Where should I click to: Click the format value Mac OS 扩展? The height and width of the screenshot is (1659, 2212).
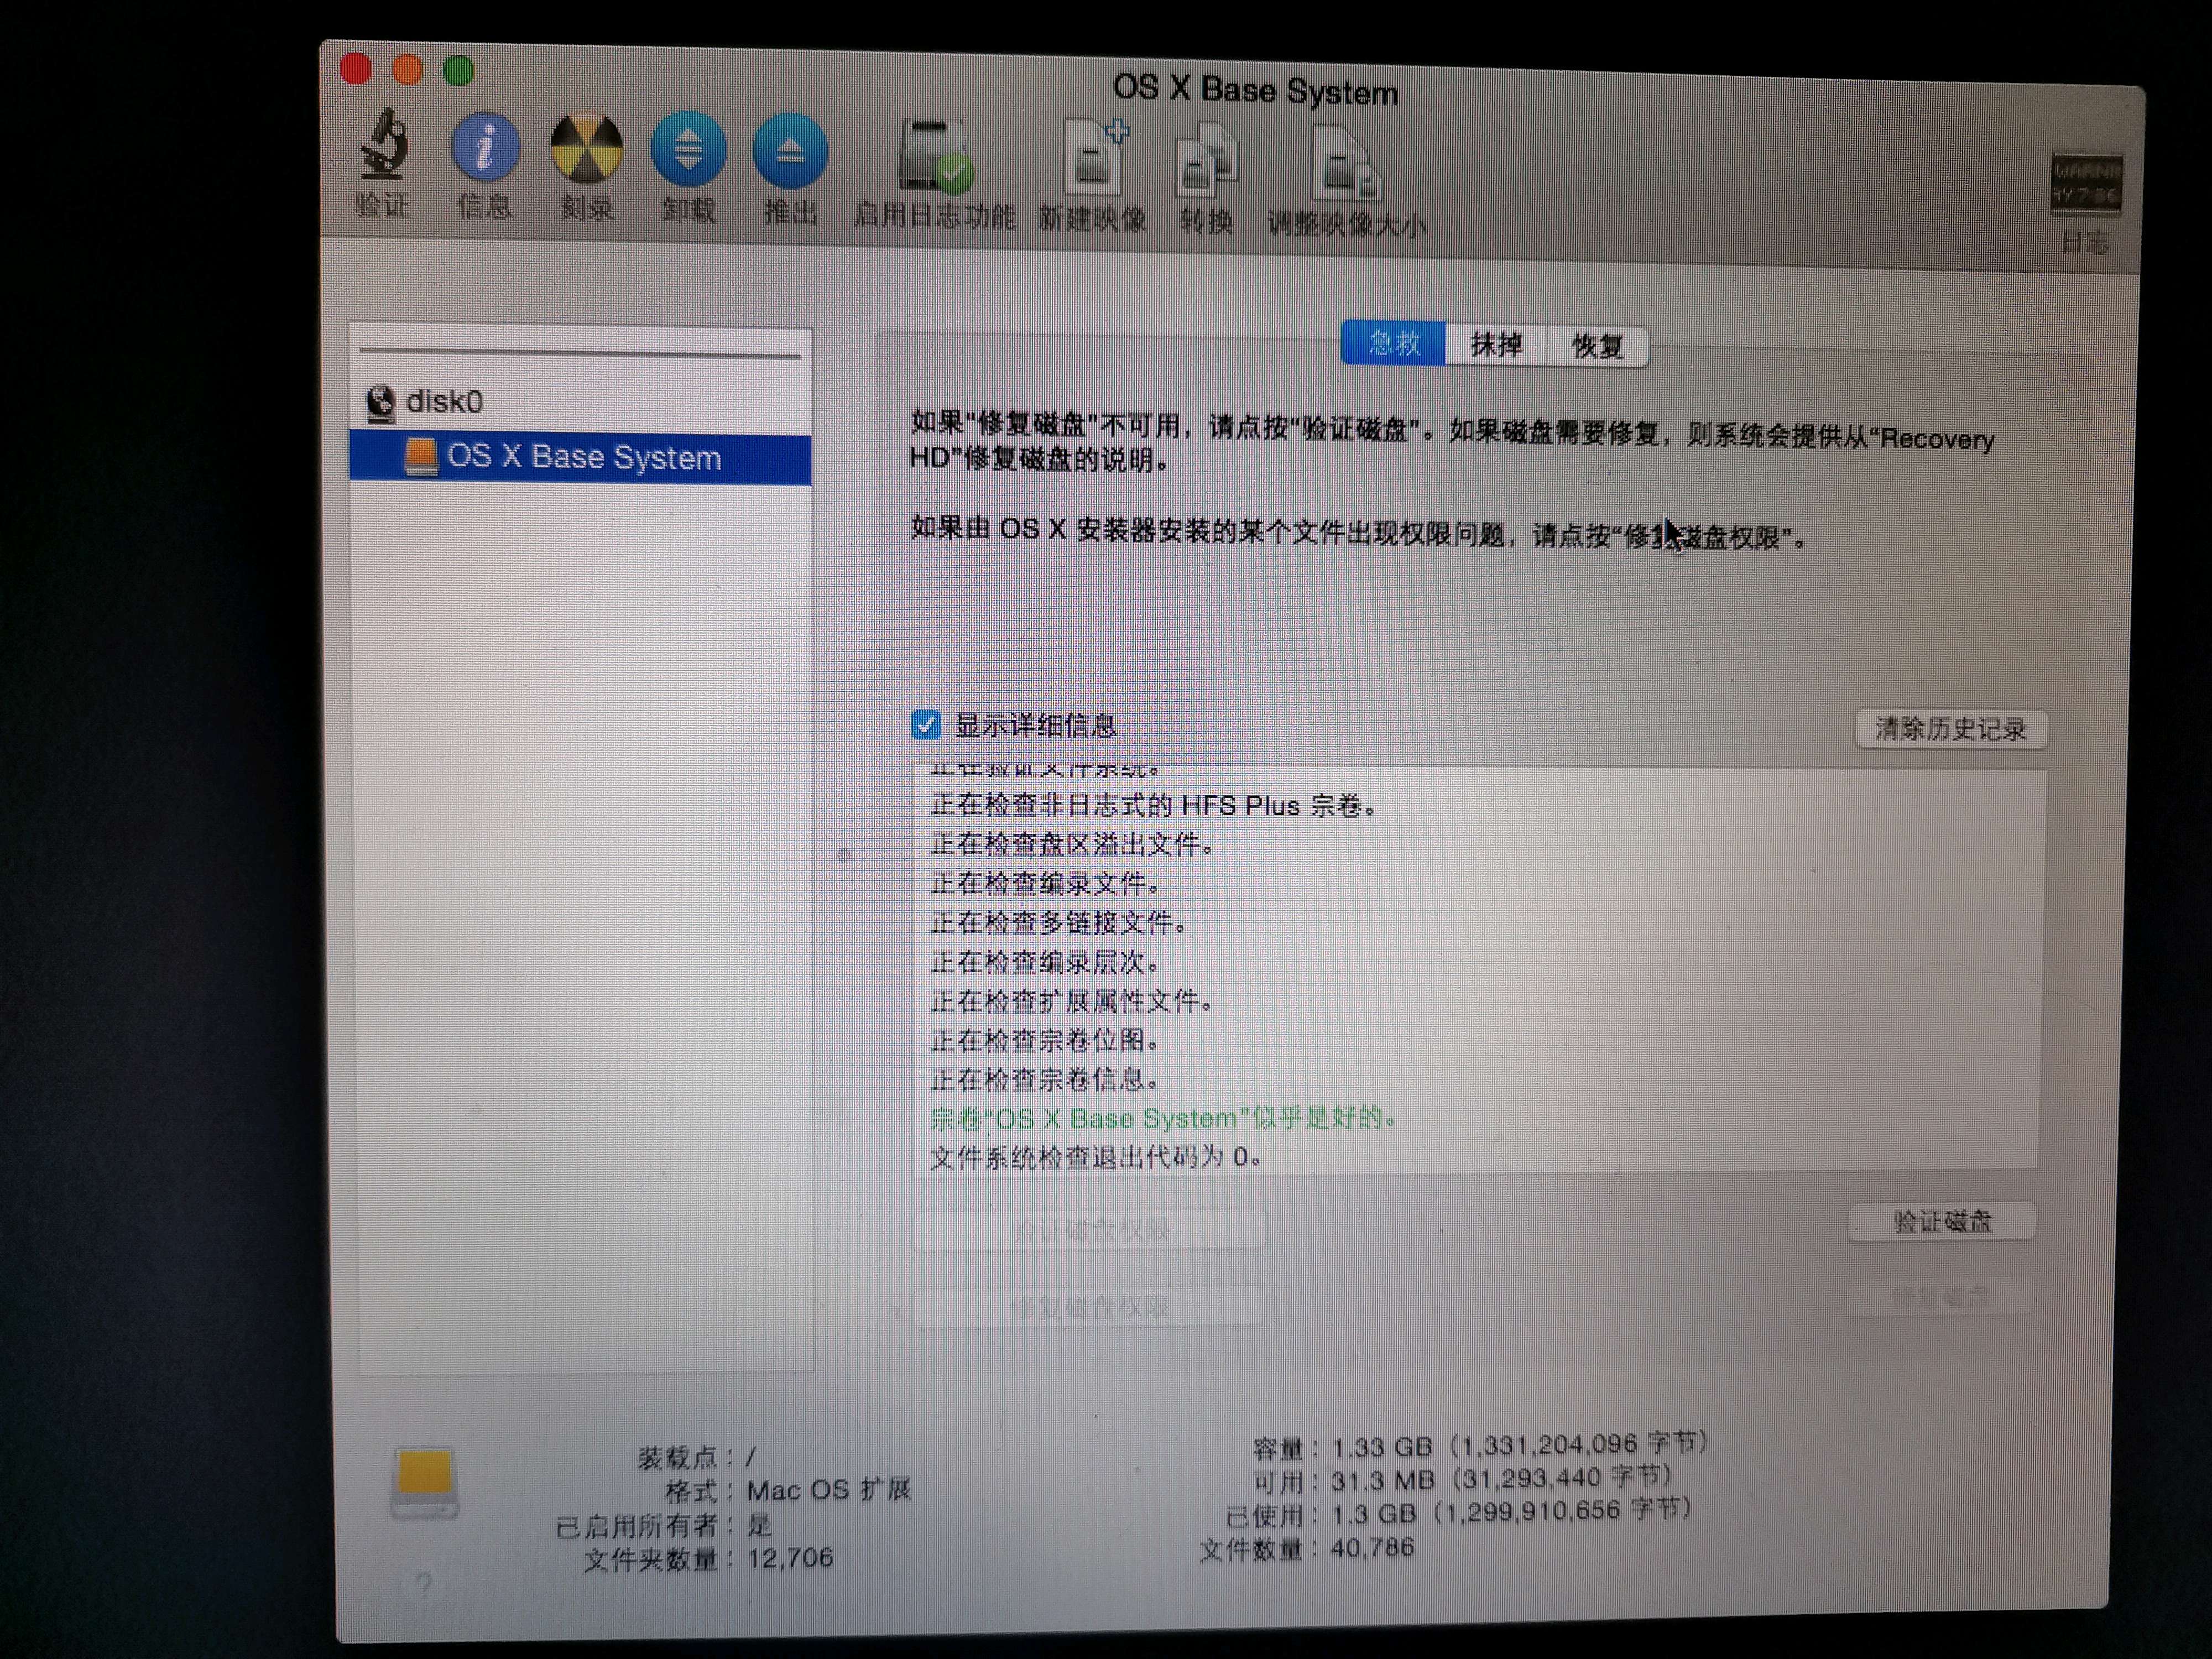(829, 1490)
